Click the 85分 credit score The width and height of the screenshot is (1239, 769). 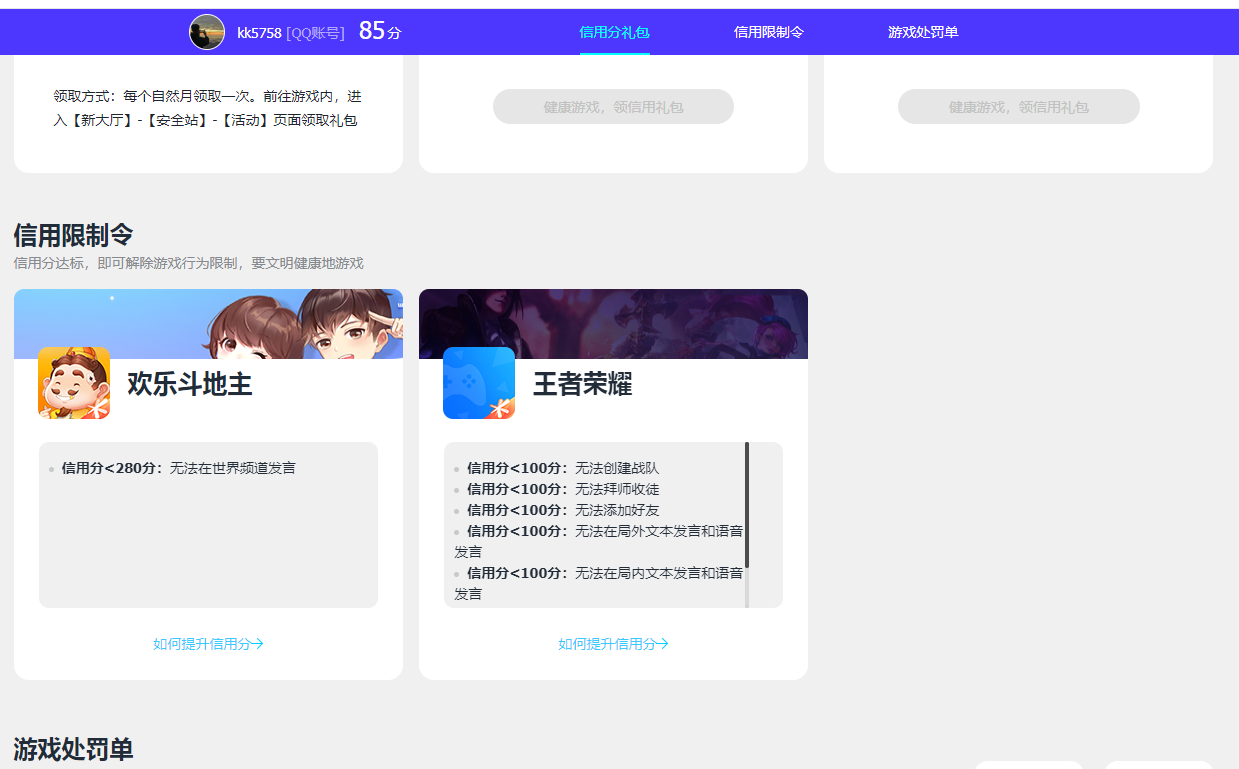380,31
